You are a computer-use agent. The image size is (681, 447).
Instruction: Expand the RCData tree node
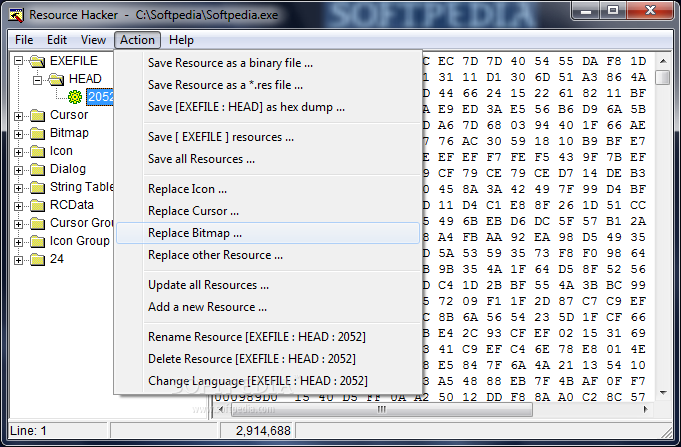tap(18, 206)
